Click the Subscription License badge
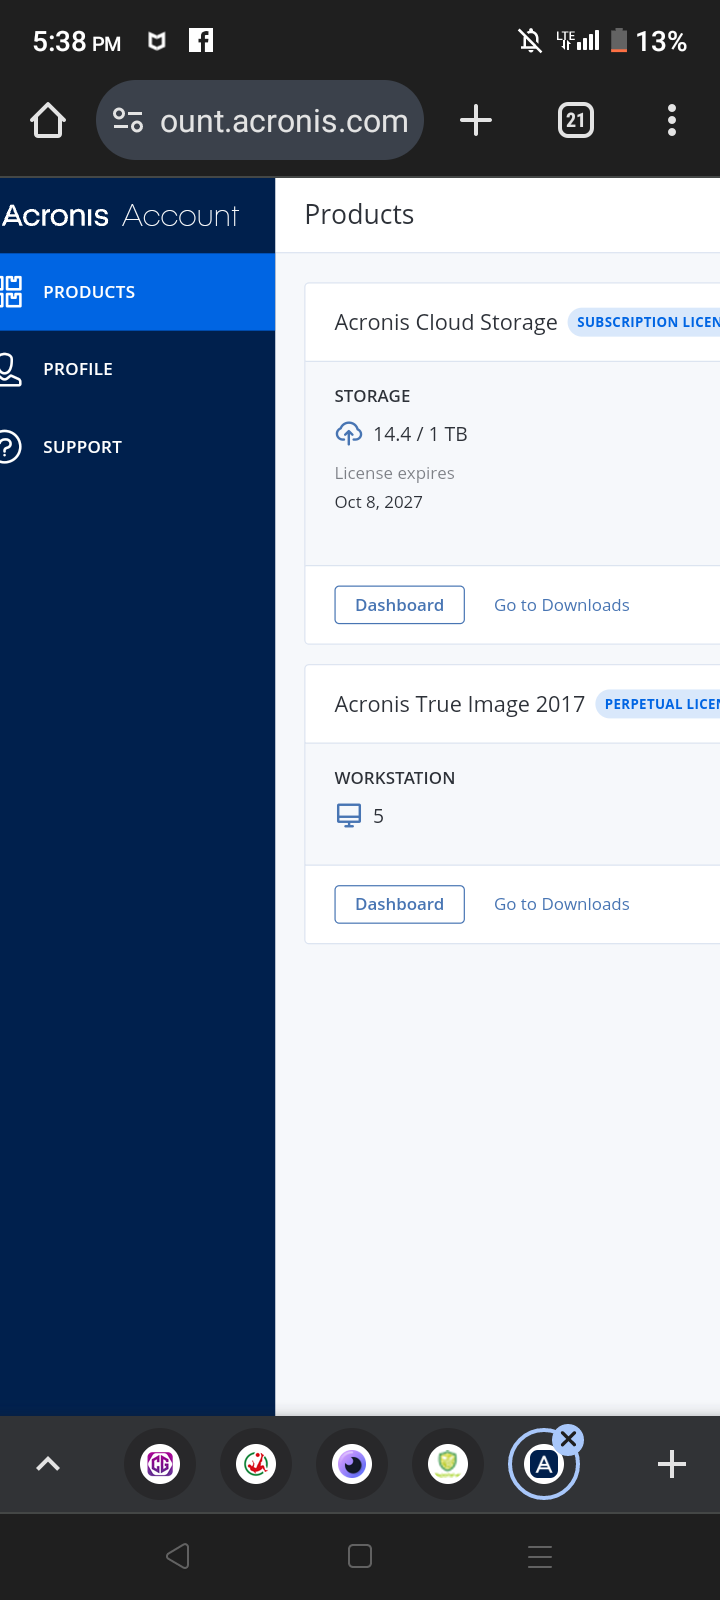Image resolution: width=720 pixels, height=1600 pixels. [644, 322]
